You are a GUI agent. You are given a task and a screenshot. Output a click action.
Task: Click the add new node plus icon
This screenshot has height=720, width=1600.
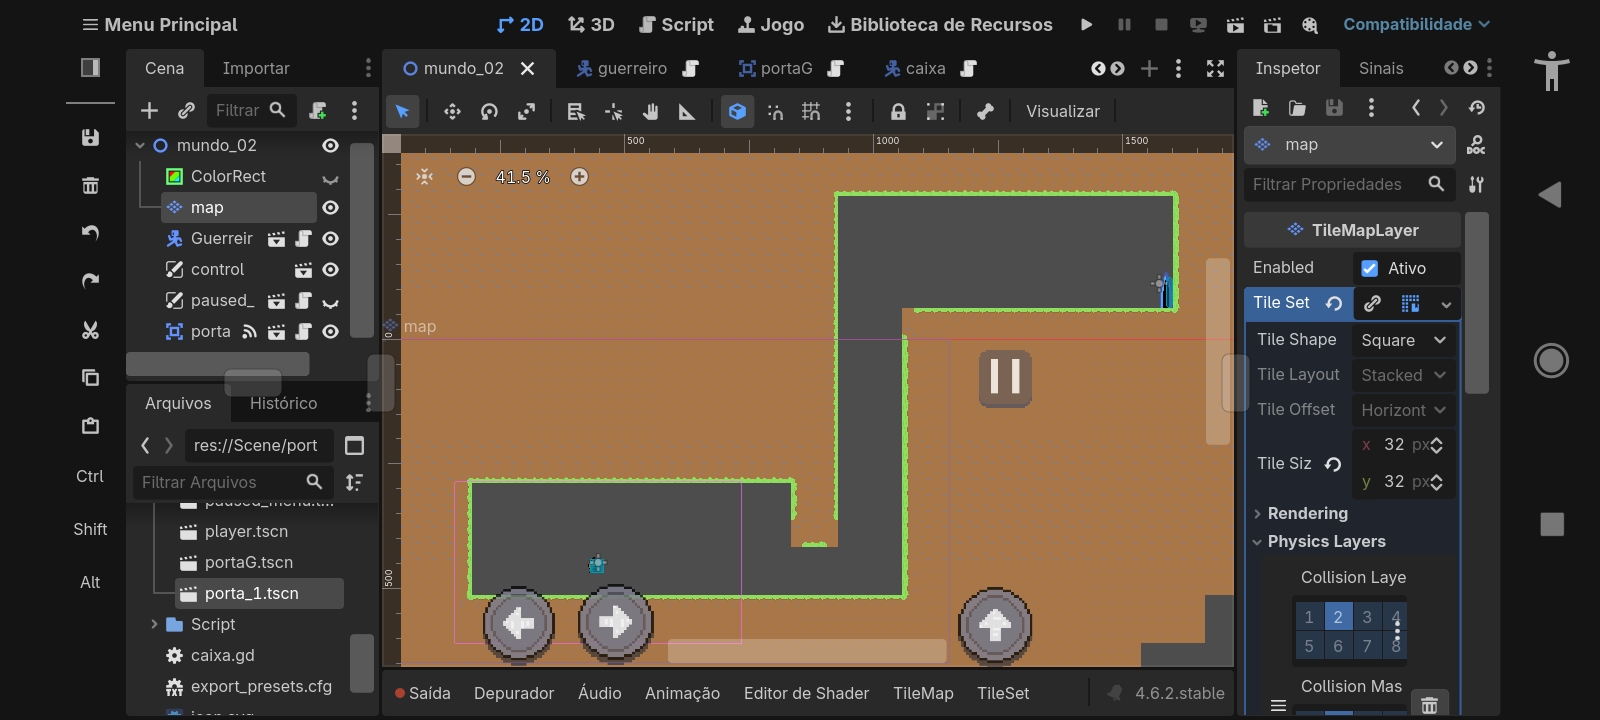pos(149,110)
